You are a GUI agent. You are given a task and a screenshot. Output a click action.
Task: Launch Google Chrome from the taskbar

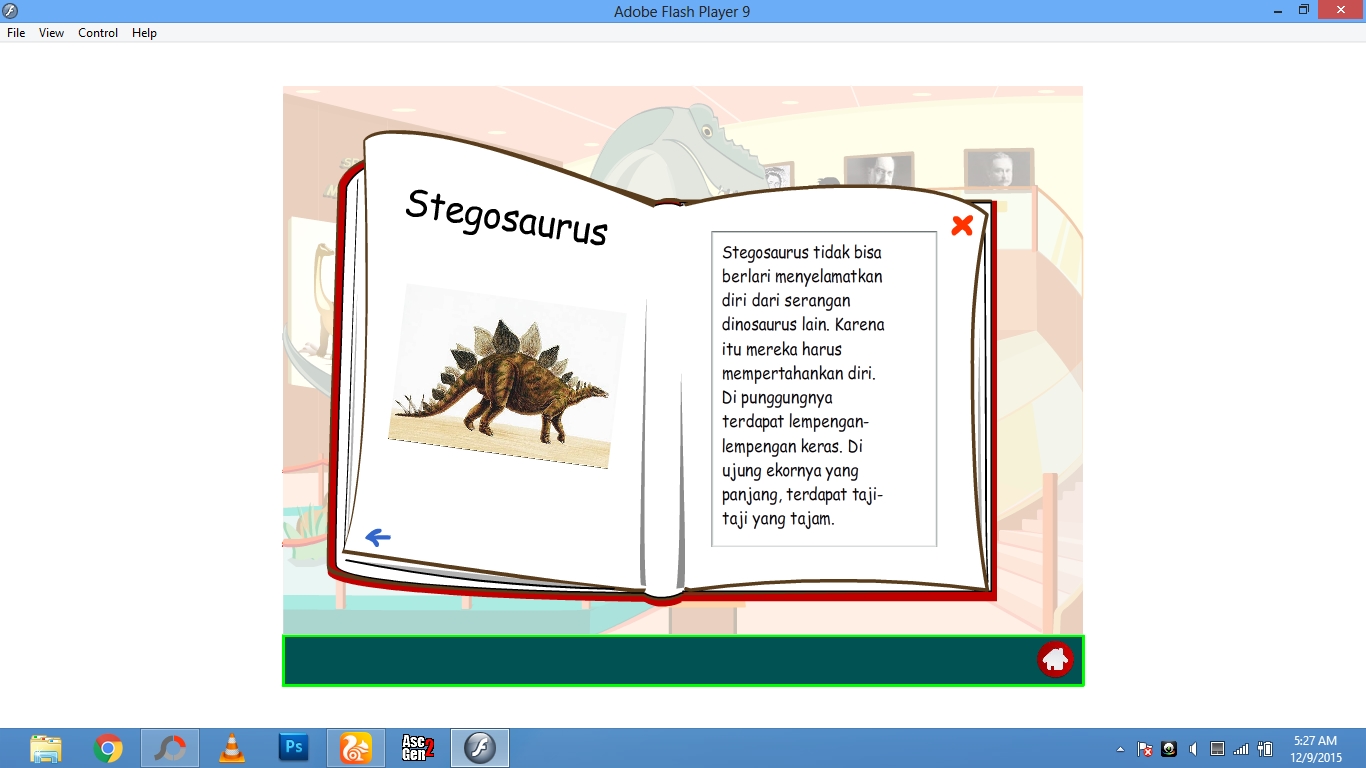click(108, 748)
